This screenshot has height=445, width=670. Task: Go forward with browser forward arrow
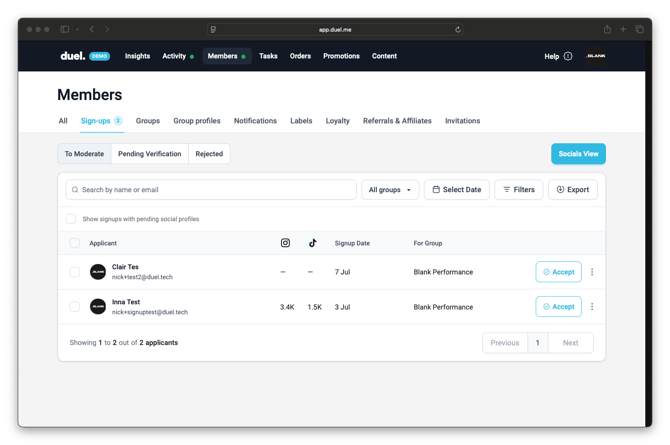[107, 29]
